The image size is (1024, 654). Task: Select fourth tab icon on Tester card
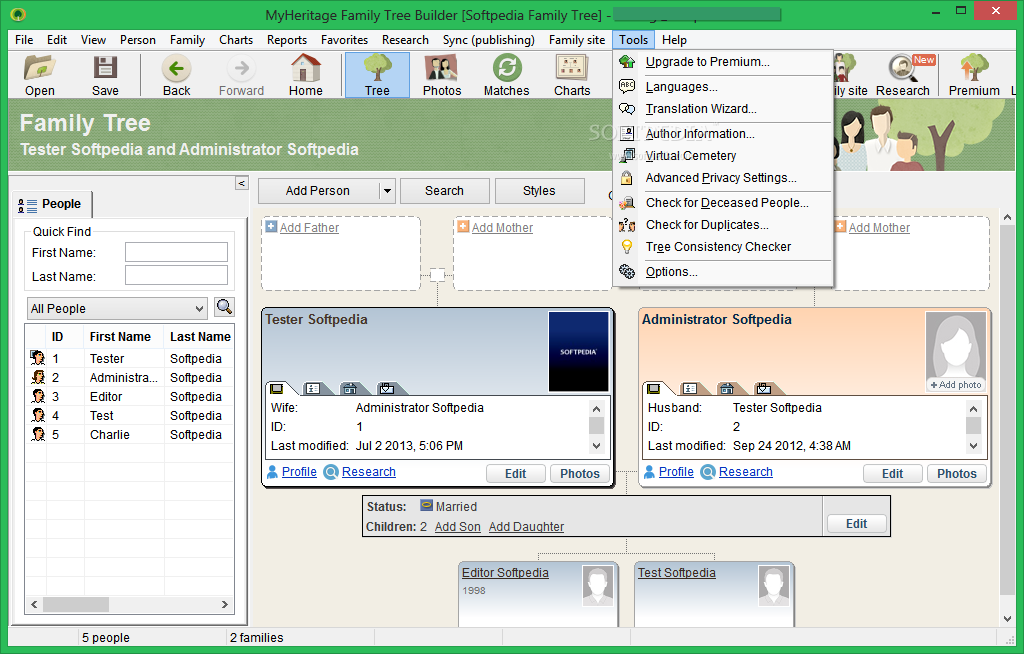pyautogui.click(x=387, y=389)
